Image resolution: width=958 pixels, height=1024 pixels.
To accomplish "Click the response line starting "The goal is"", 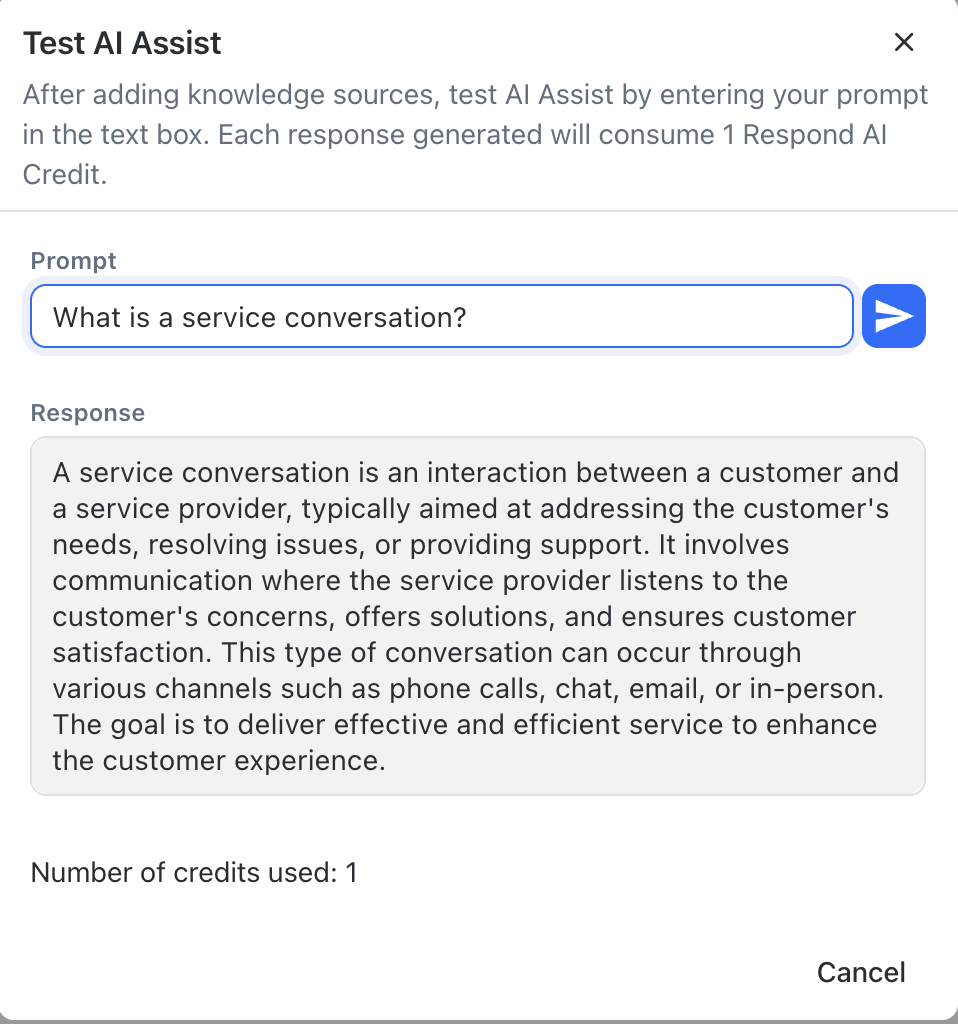I will (x=464, y=724).
